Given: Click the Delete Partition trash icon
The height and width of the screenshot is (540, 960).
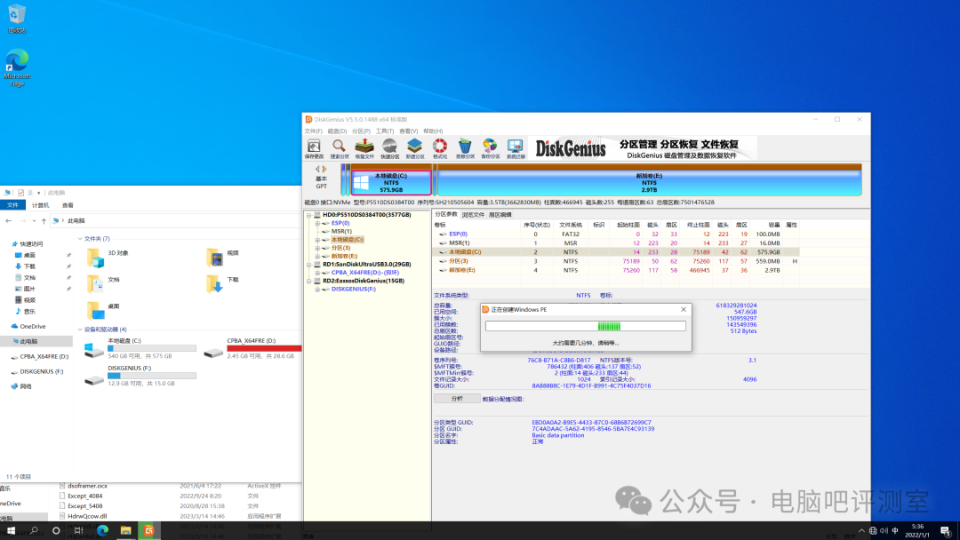Looking at the screenshot, I should click(x=465, y=149).
